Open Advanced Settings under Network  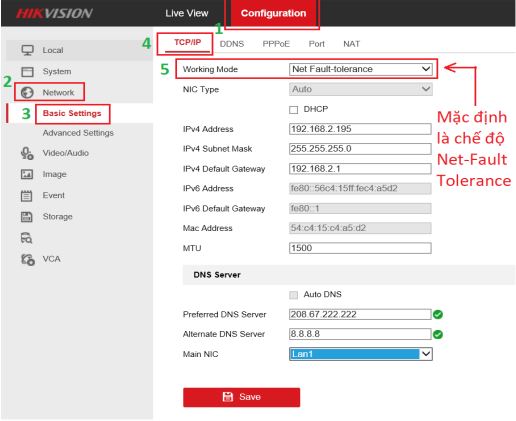(x=78, y=133)
